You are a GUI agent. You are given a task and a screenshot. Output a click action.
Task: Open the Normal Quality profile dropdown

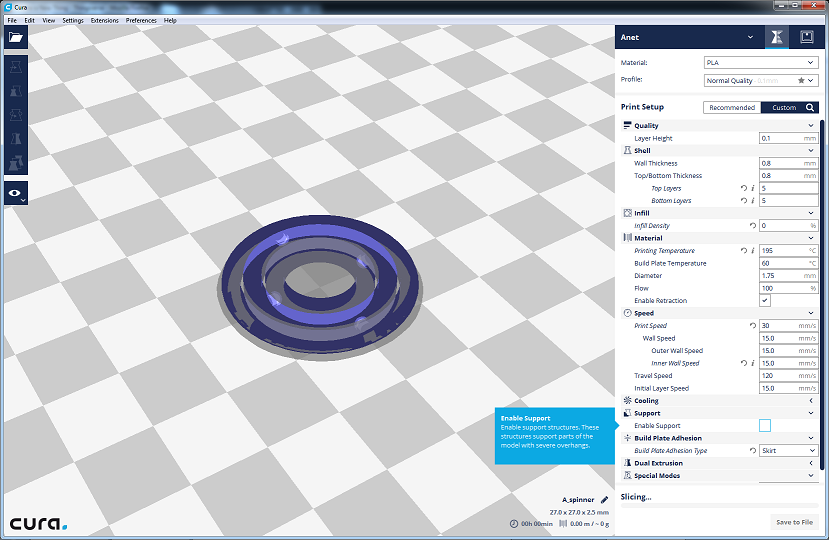click(761, 80)
